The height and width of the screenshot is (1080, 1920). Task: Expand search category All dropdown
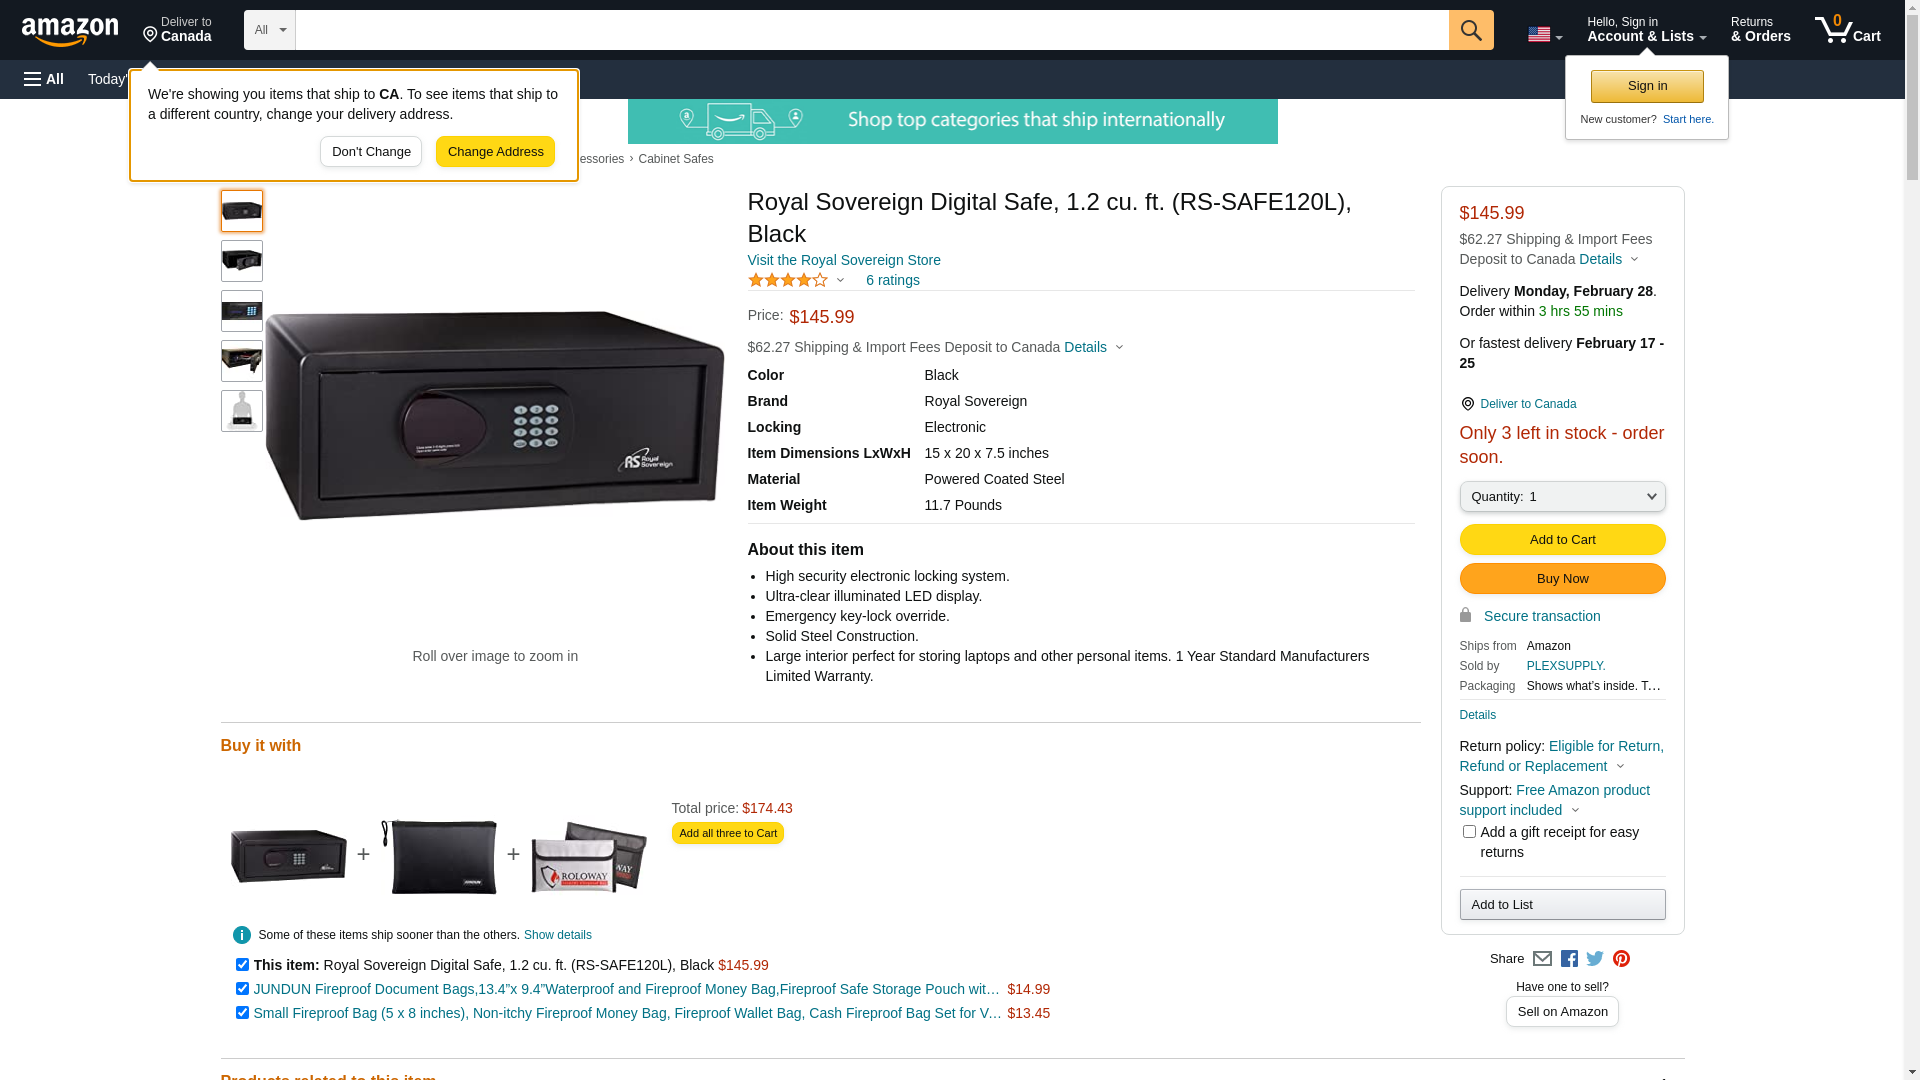(x=269, y=30)
